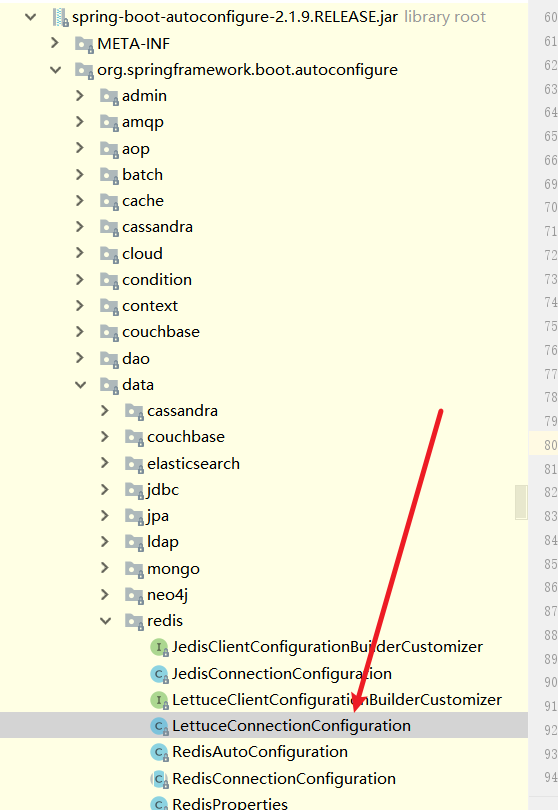This screenshot has width=558, height=810.
Task: Select the condition package
Action: click(x=157, y=279)
